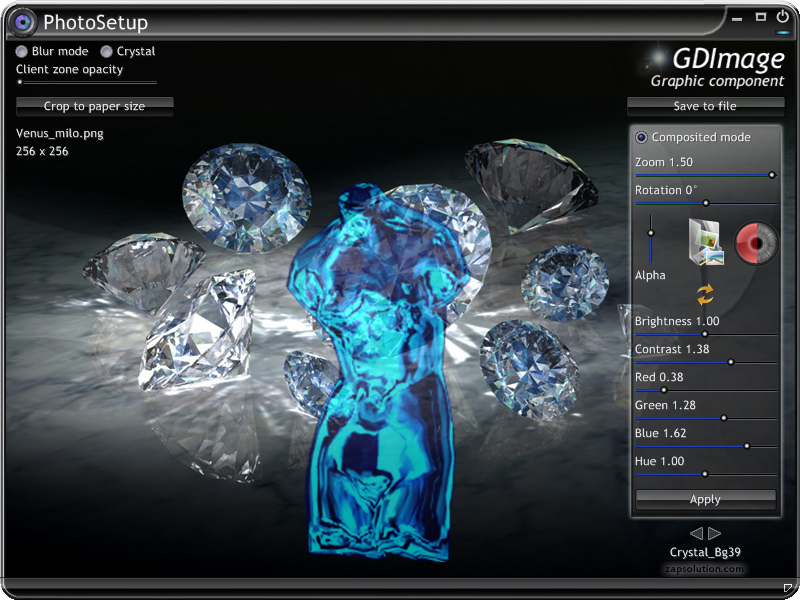800x600 pixels.
Task: Click the Rotation slider handle
Action: tap(706, 203)
